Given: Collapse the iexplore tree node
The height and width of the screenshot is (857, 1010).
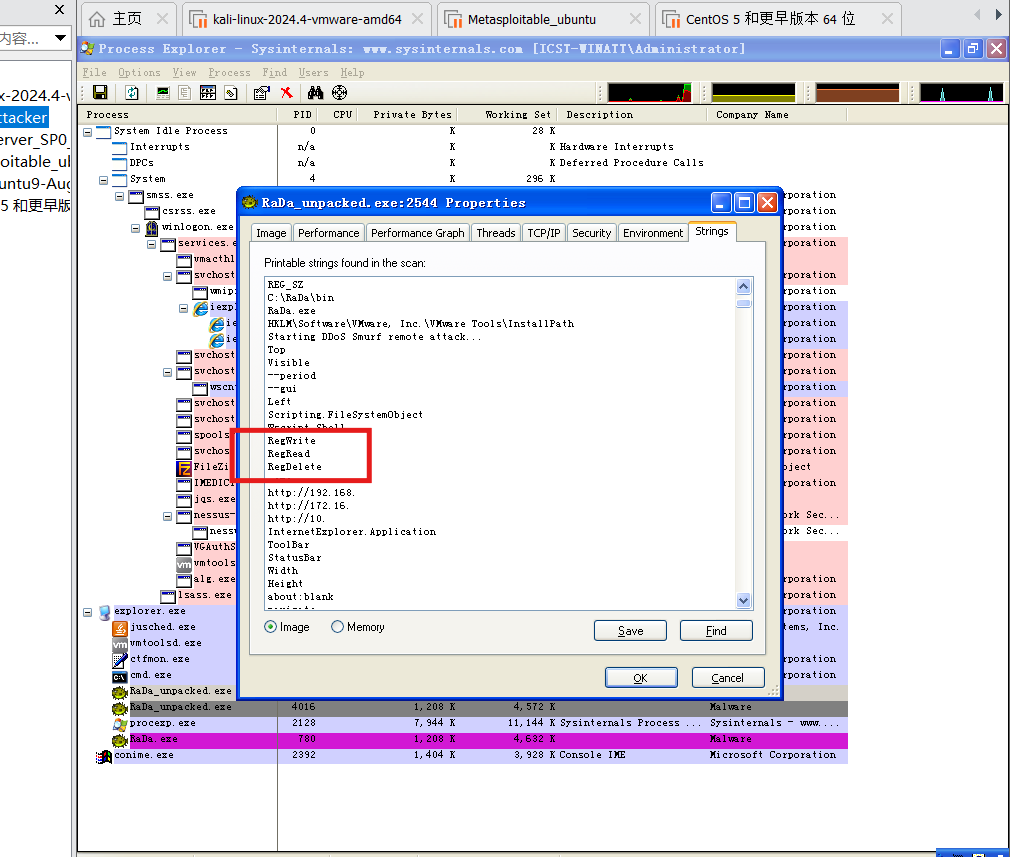Looking at the screenshot, I should click(183, 308).
